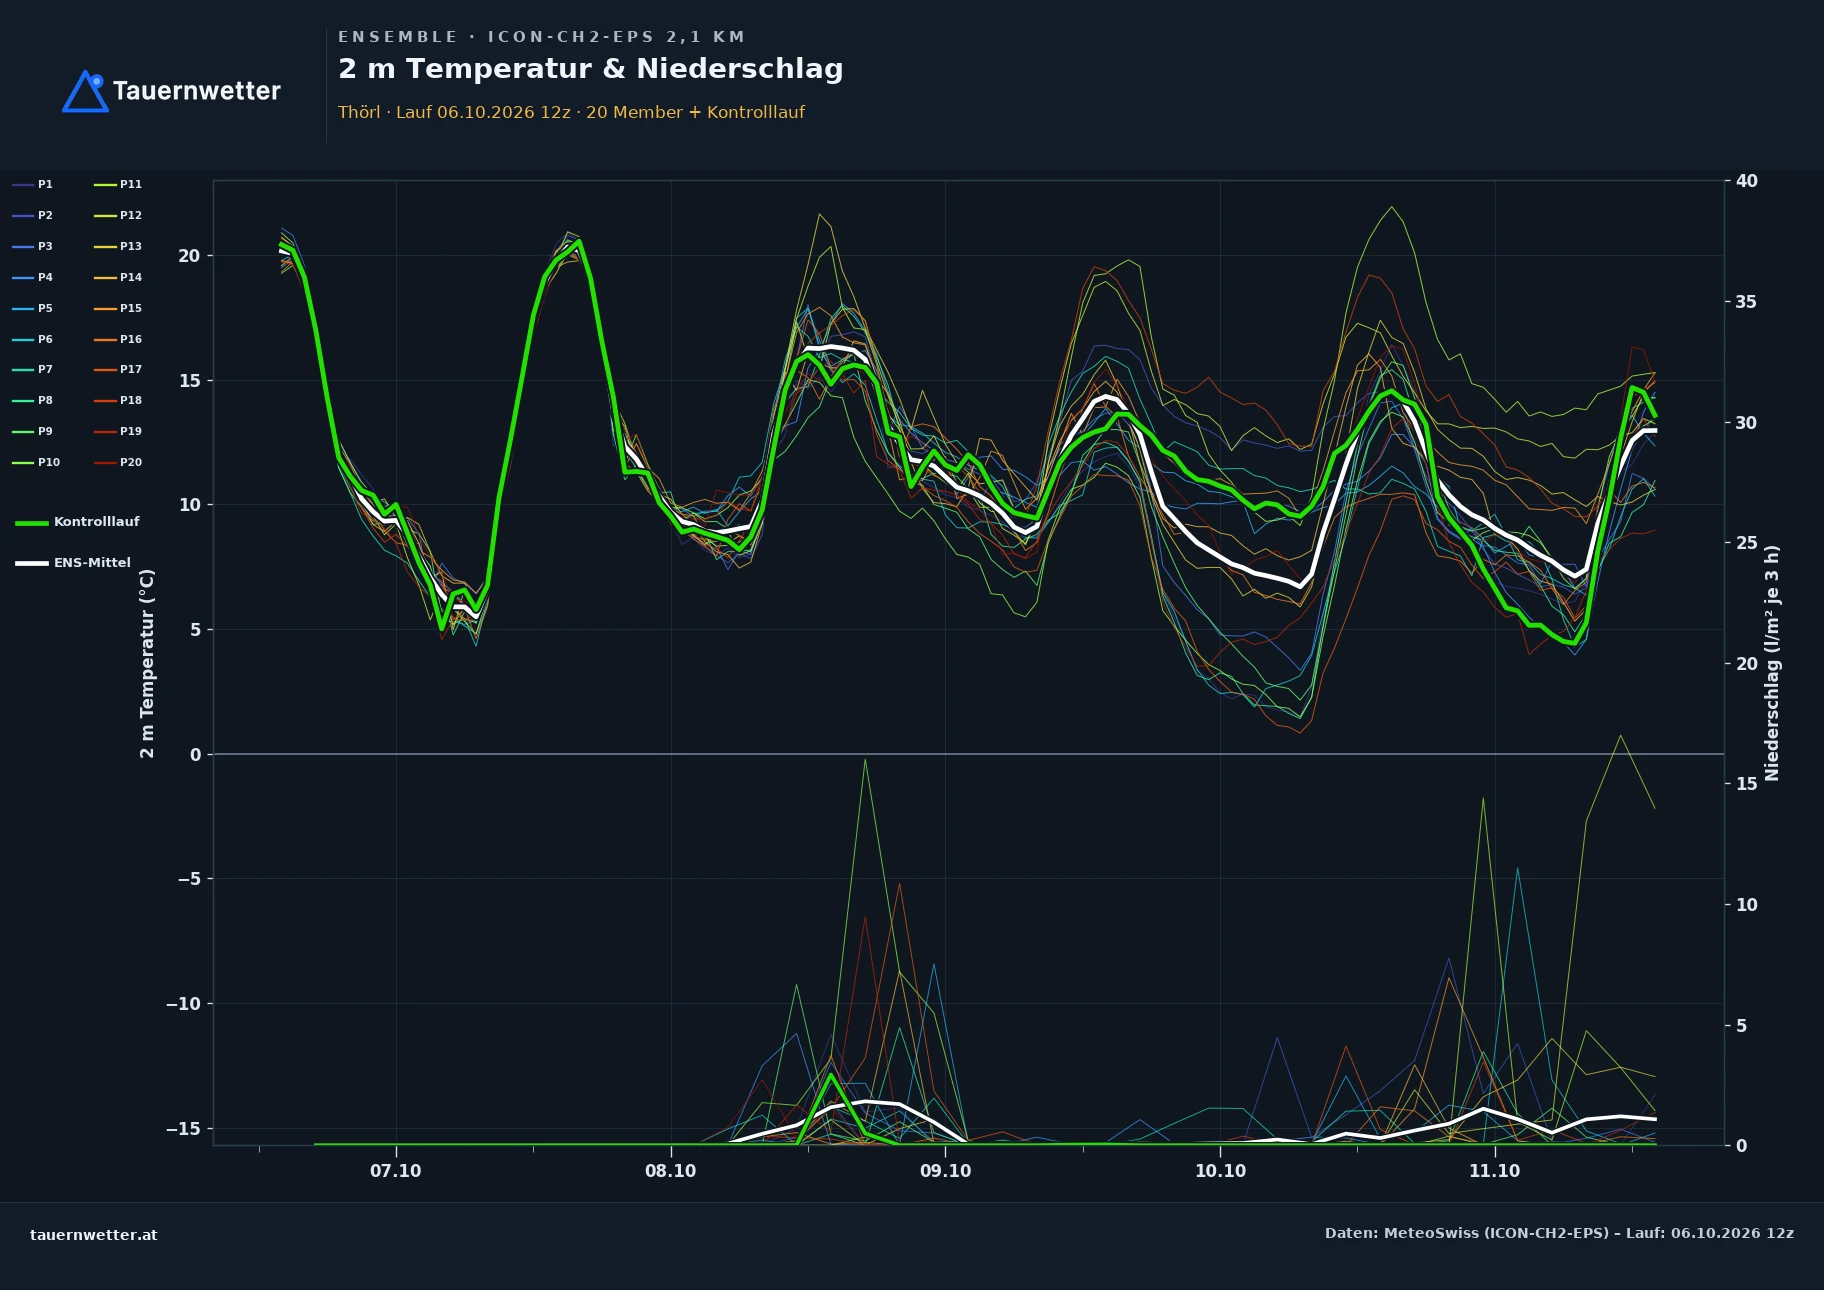Viewport: 1824px width, 1290px height.
Task: Select the P17 legend entry
Action: [x=118, y=369]
